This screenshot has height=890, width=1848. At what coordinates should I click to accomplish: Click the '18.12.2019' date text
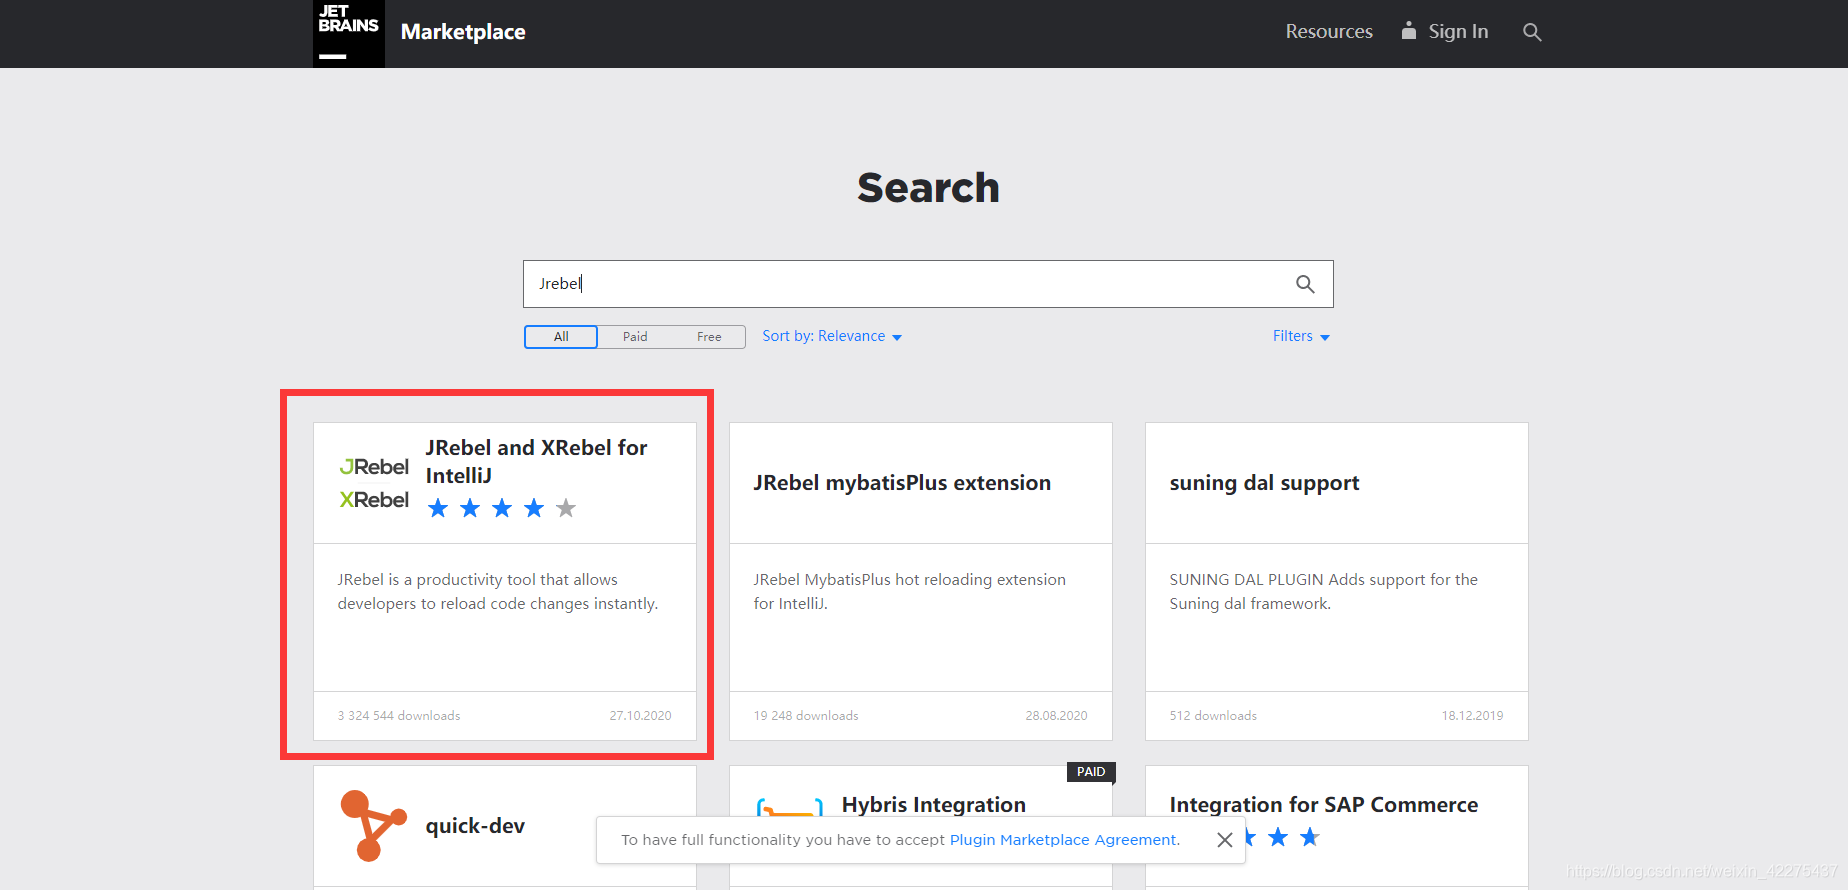click(1472, 716)
